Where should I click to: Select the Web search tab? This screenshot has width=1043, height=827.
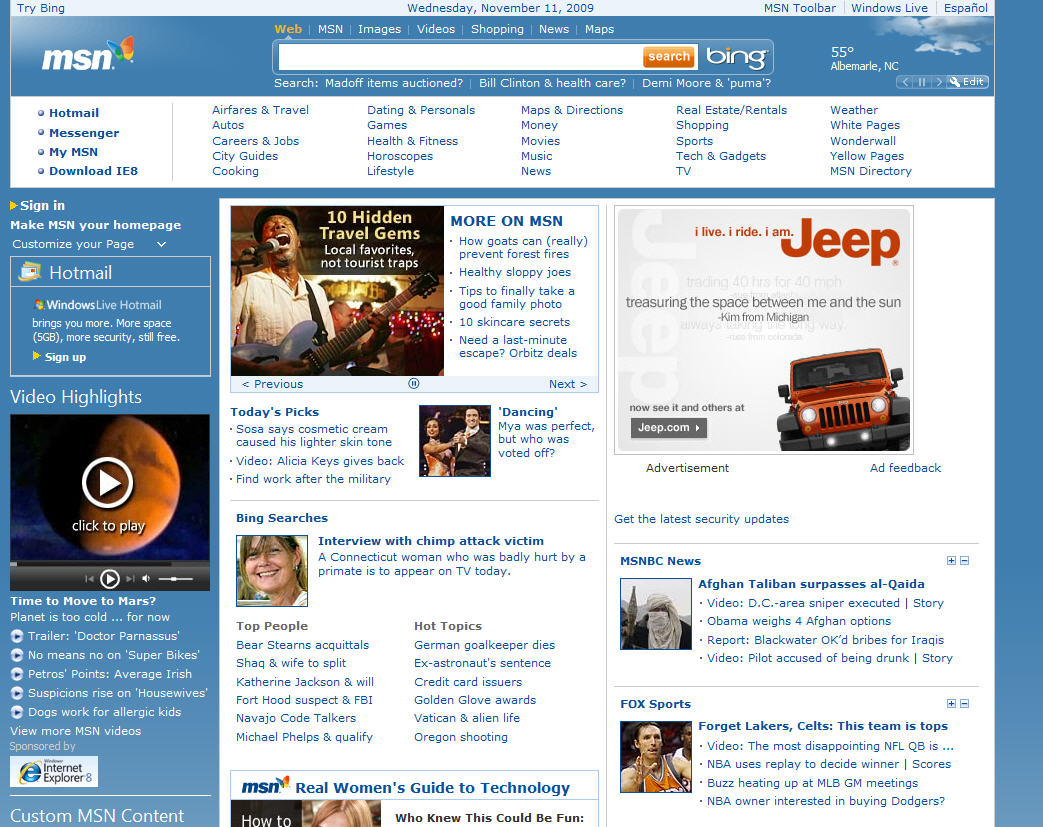point(288,29)
